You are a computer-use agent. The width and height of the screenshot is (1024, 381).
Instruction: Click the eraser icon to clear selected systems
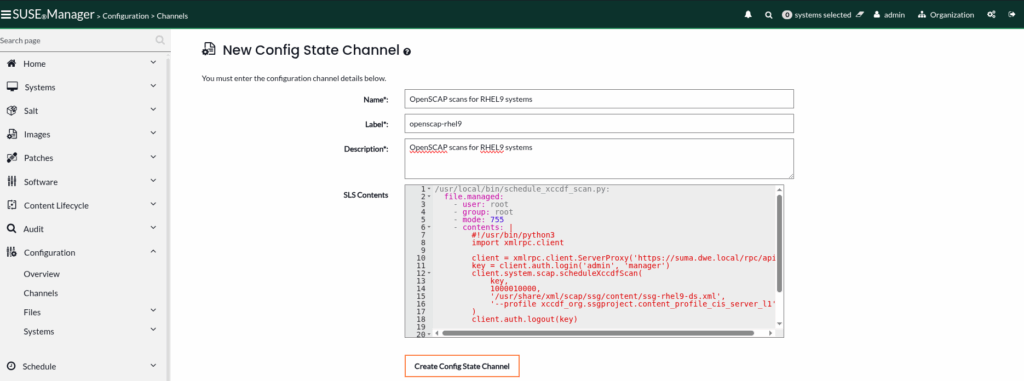coord(860,15)
